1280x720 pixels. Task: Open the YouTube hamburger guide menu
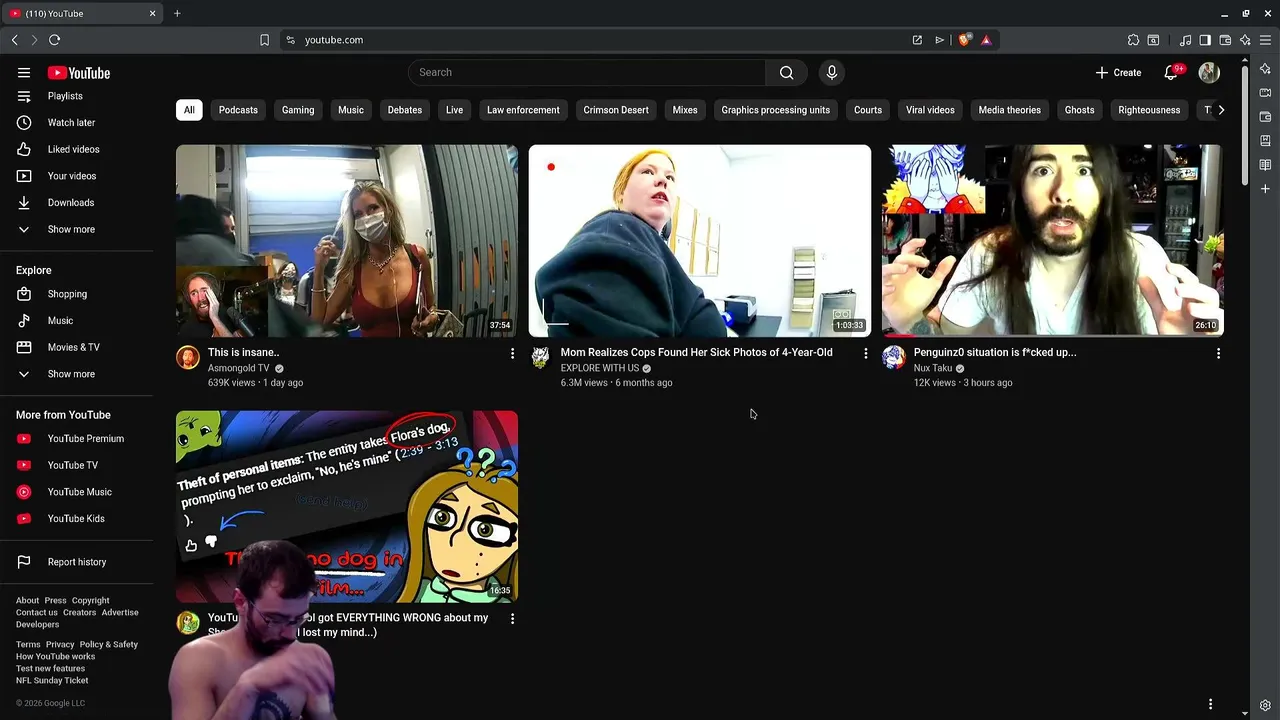pyautogui.click(x=24, y=73)
